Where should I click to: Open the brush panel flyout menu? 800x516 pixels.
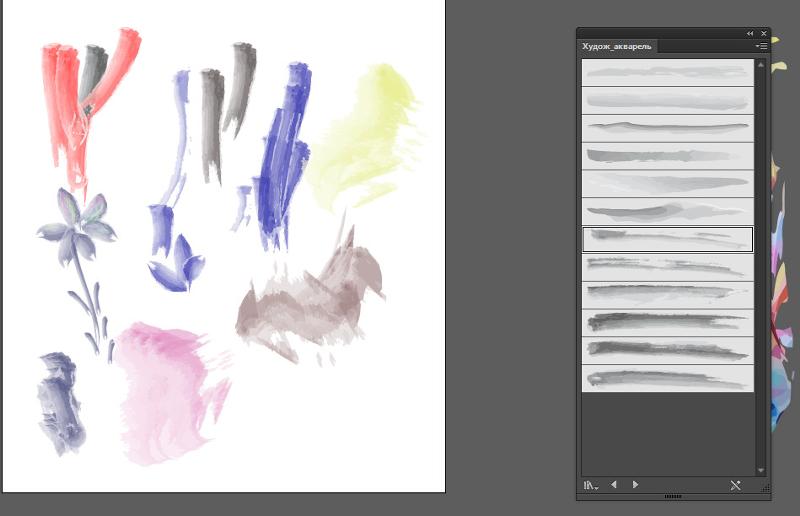[x=761, y=46]
